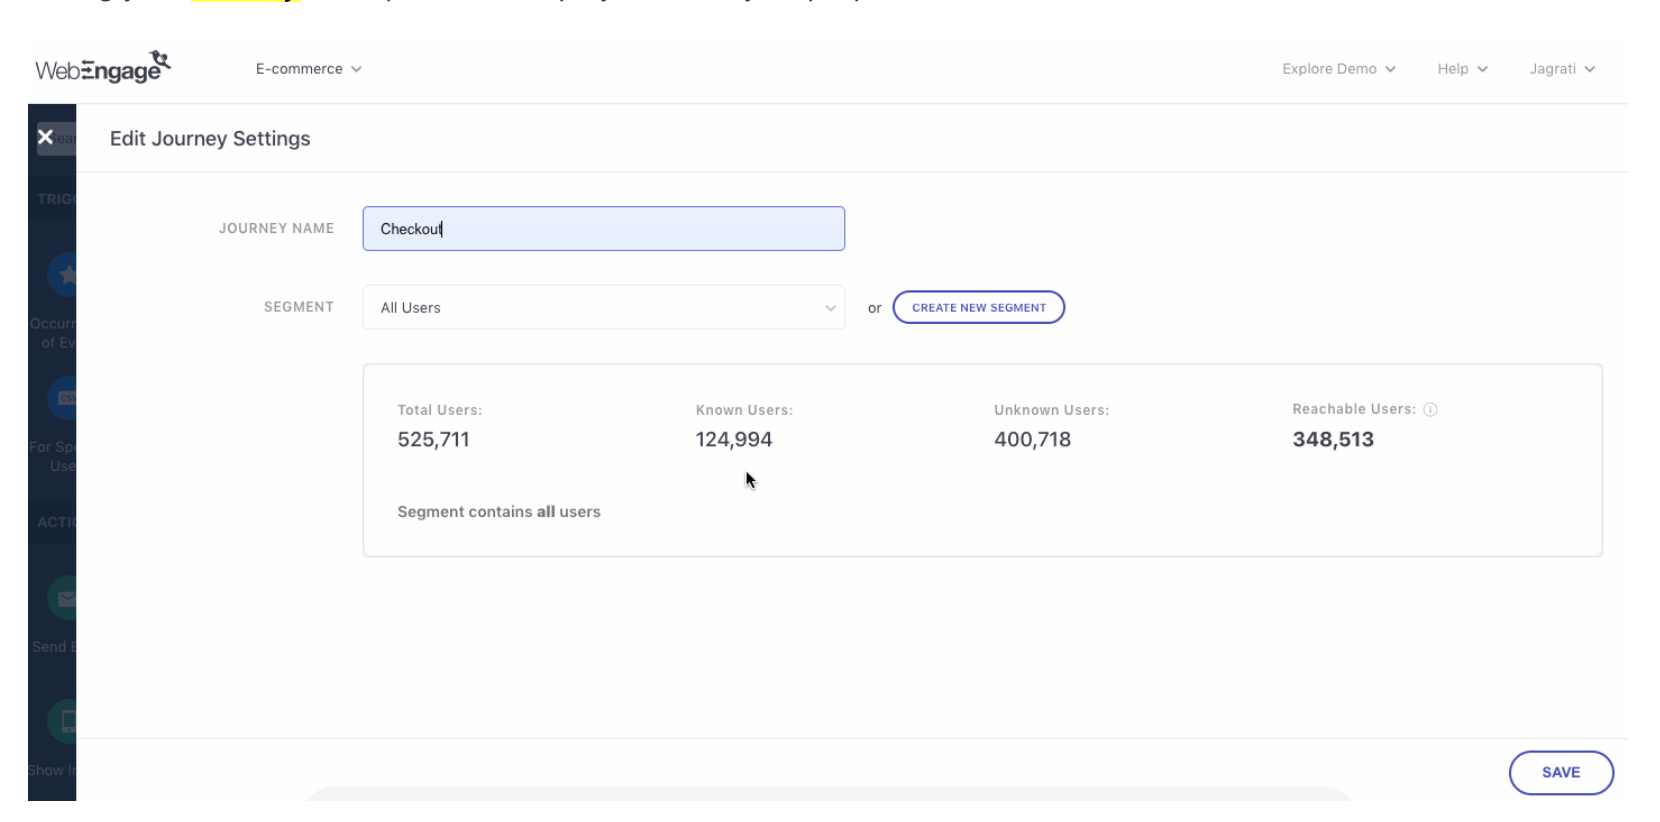Screen dimensions: 1660x822
Task: Click the Known Users count 124,994
Action: click(734, 439)
